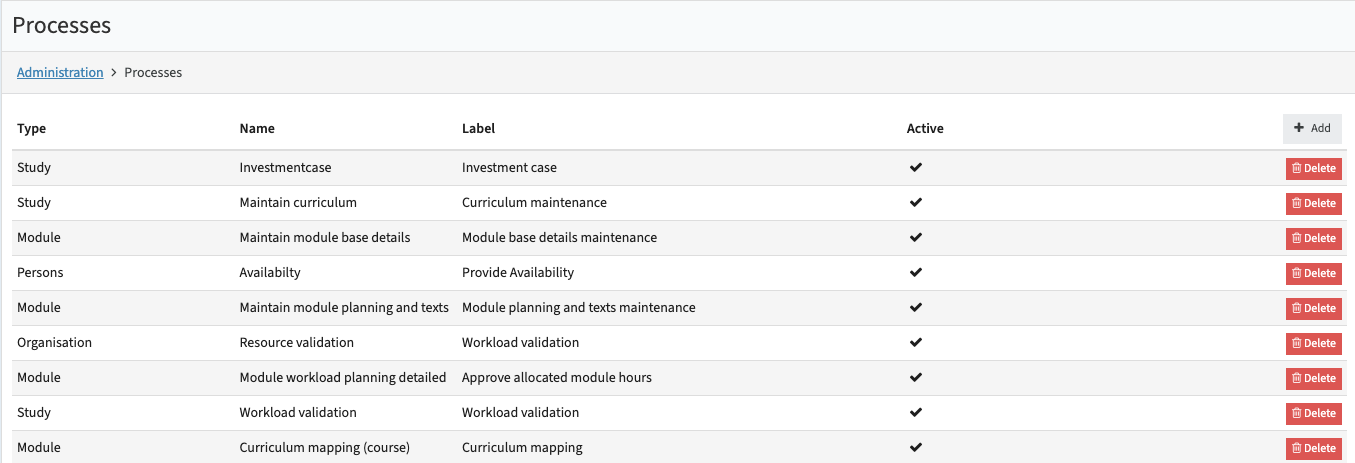Click the Name column header
Image resolution: width=1355 pixels, height=463 pixels.
coord(257,129)
